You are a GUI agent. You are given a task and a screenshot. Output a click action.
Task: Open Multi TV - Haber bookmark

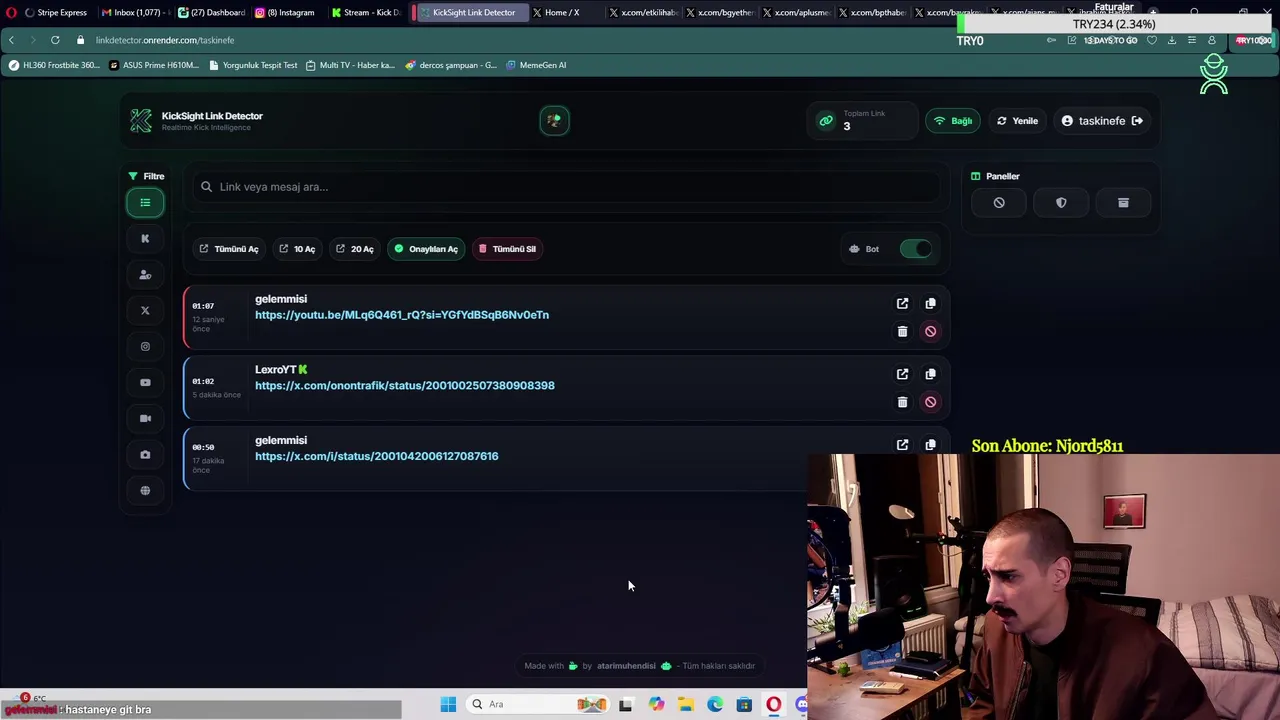[x=350, y=65]
